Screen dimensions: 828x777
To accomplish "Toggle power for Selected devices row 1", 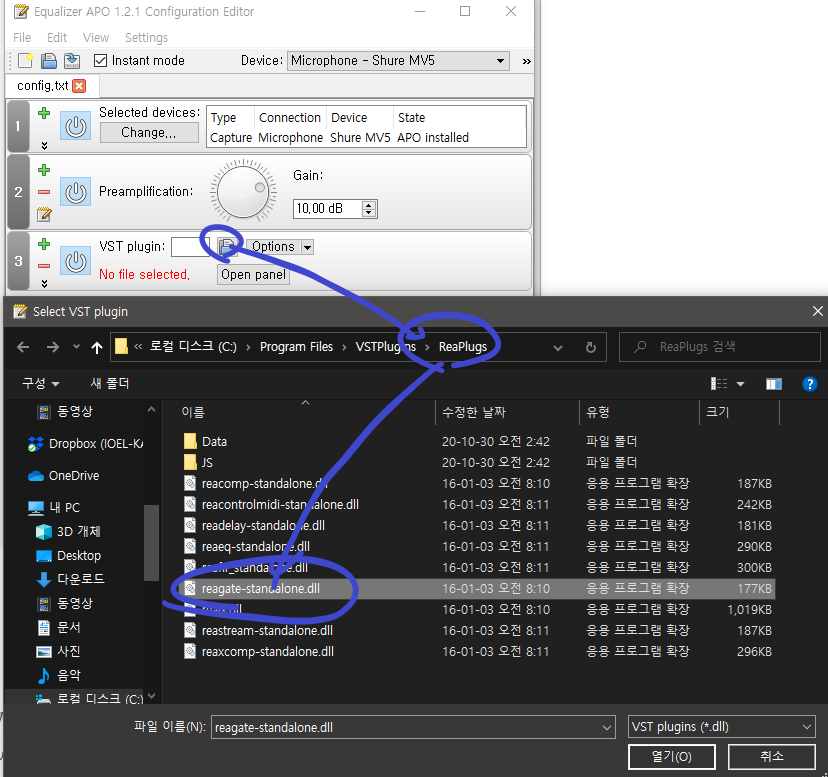I will 76,126.
